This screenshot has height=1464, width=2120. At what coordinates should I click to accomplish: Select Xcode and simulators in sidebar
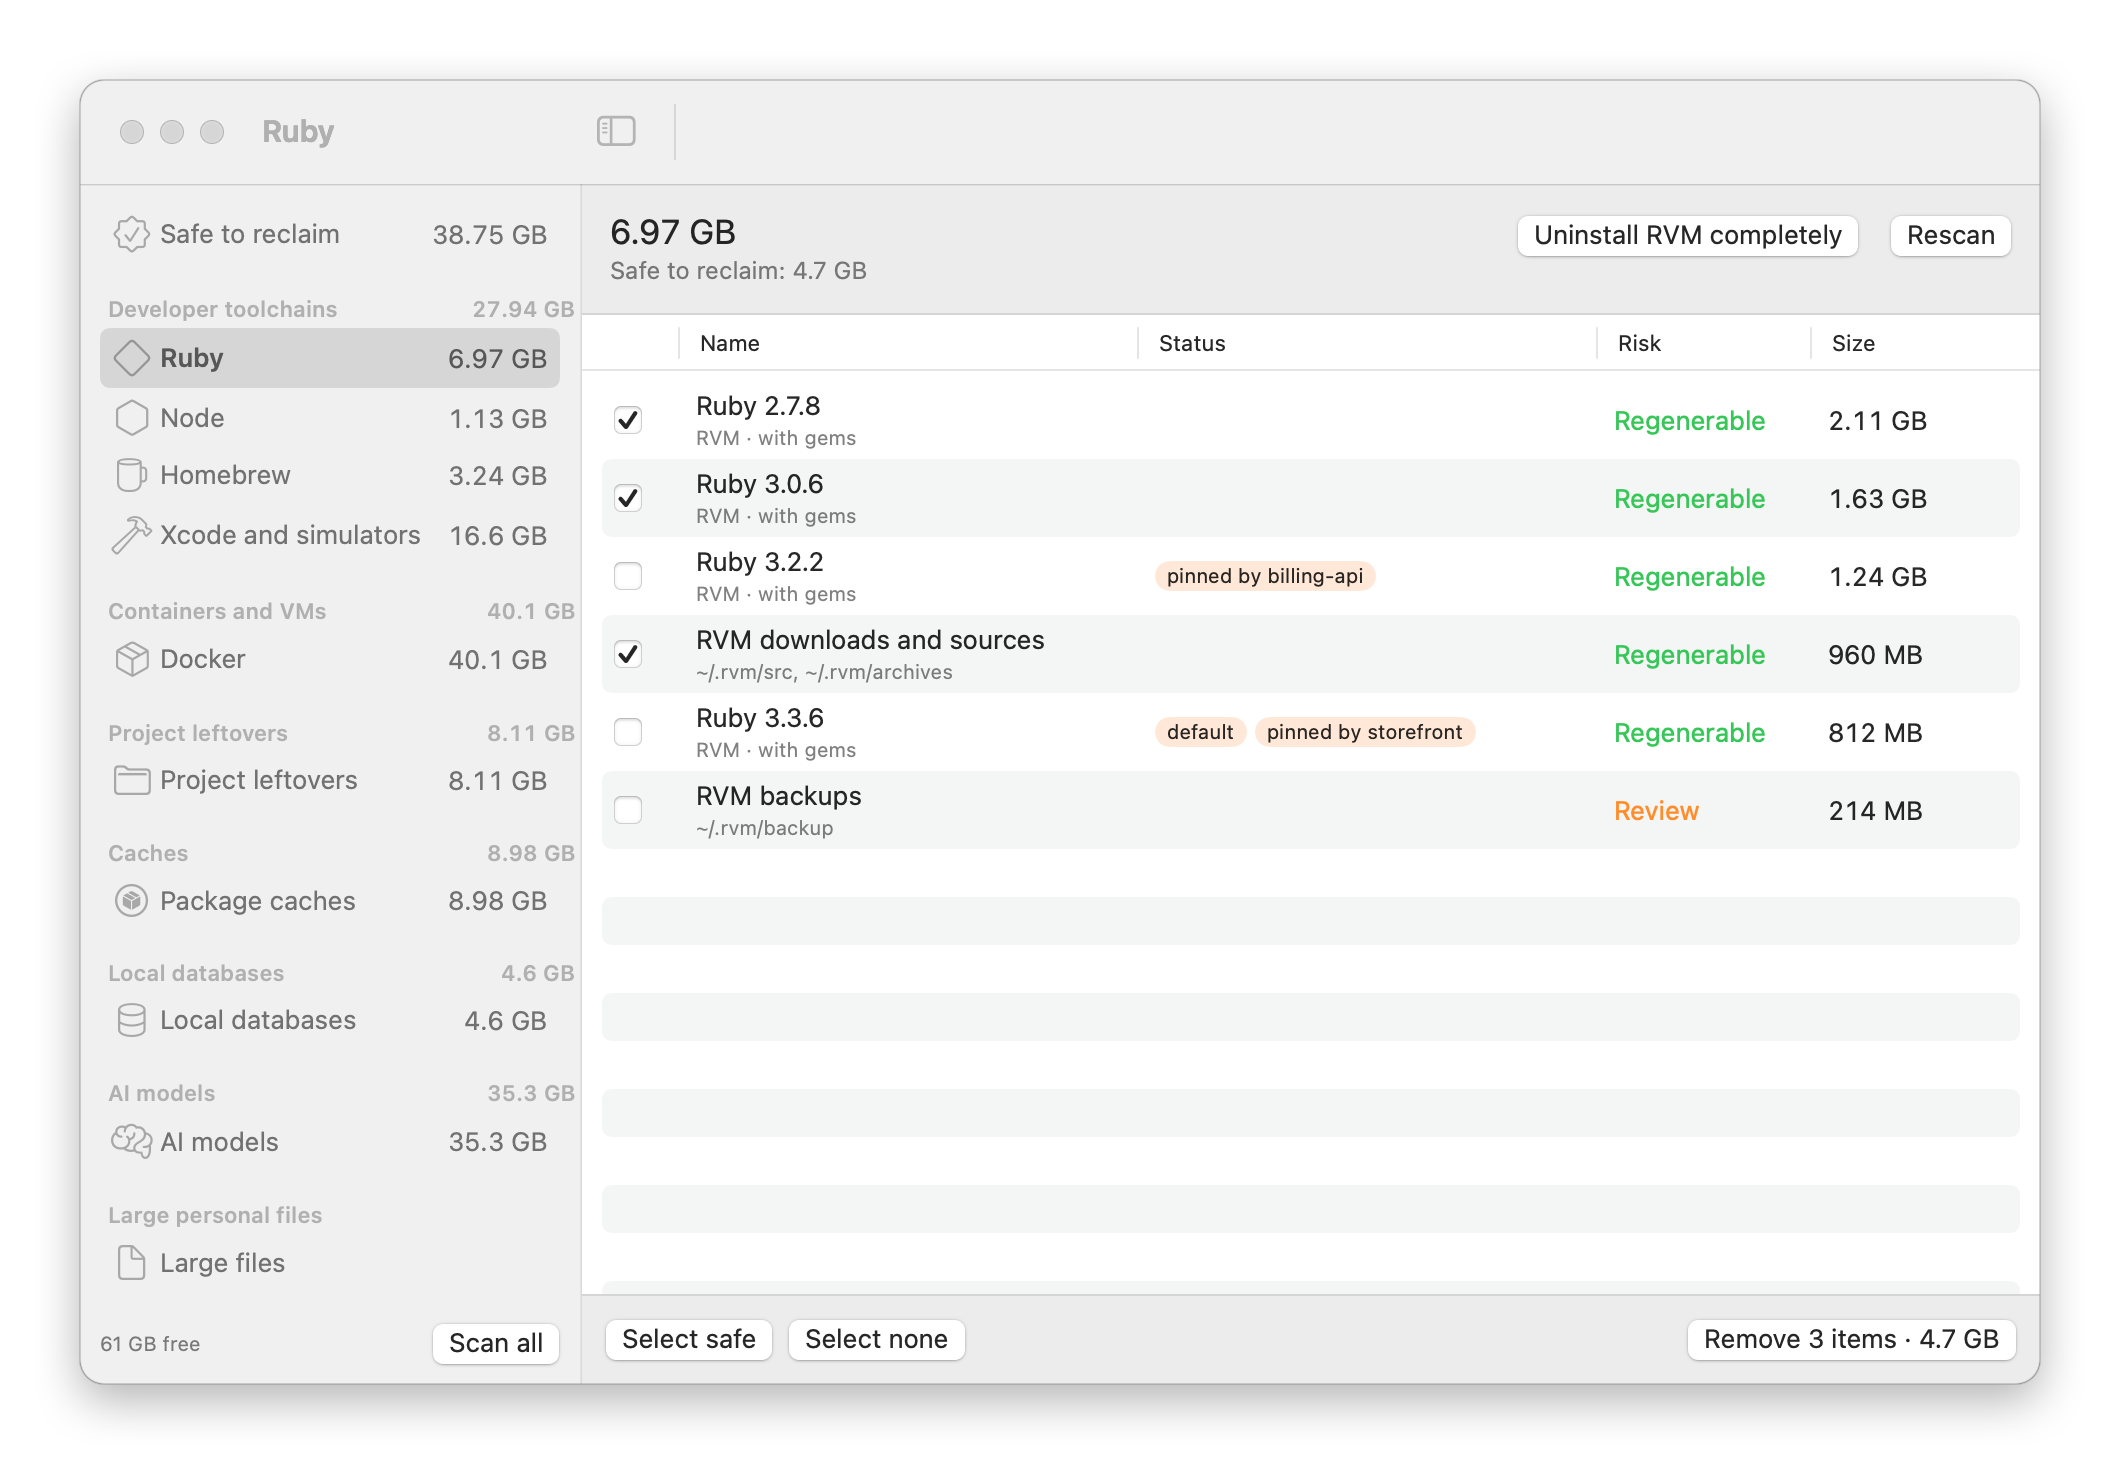click(330, 535)
